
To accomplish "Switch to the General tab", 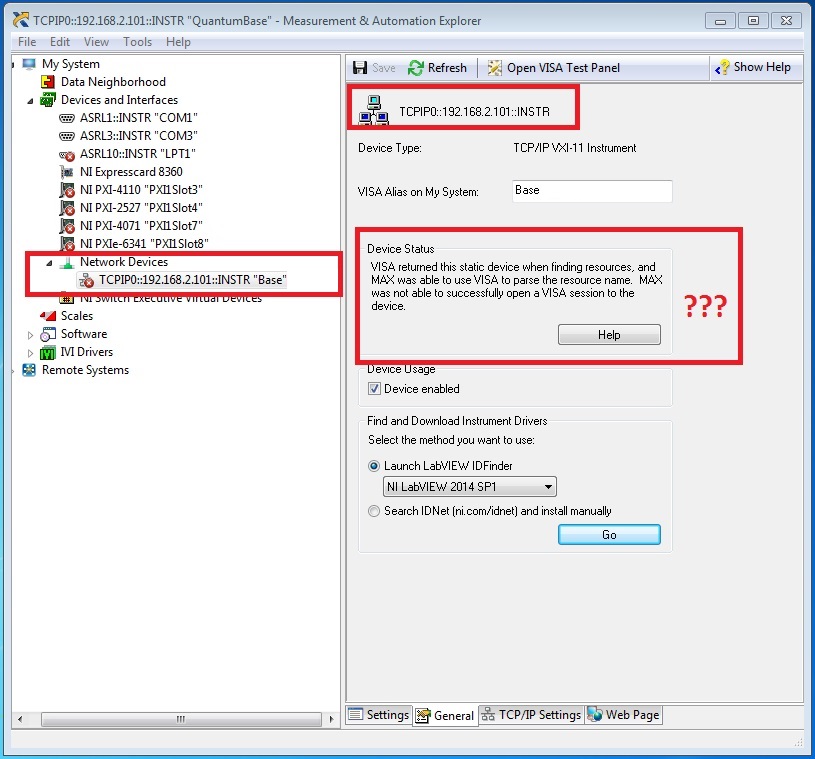I will 445,715.
